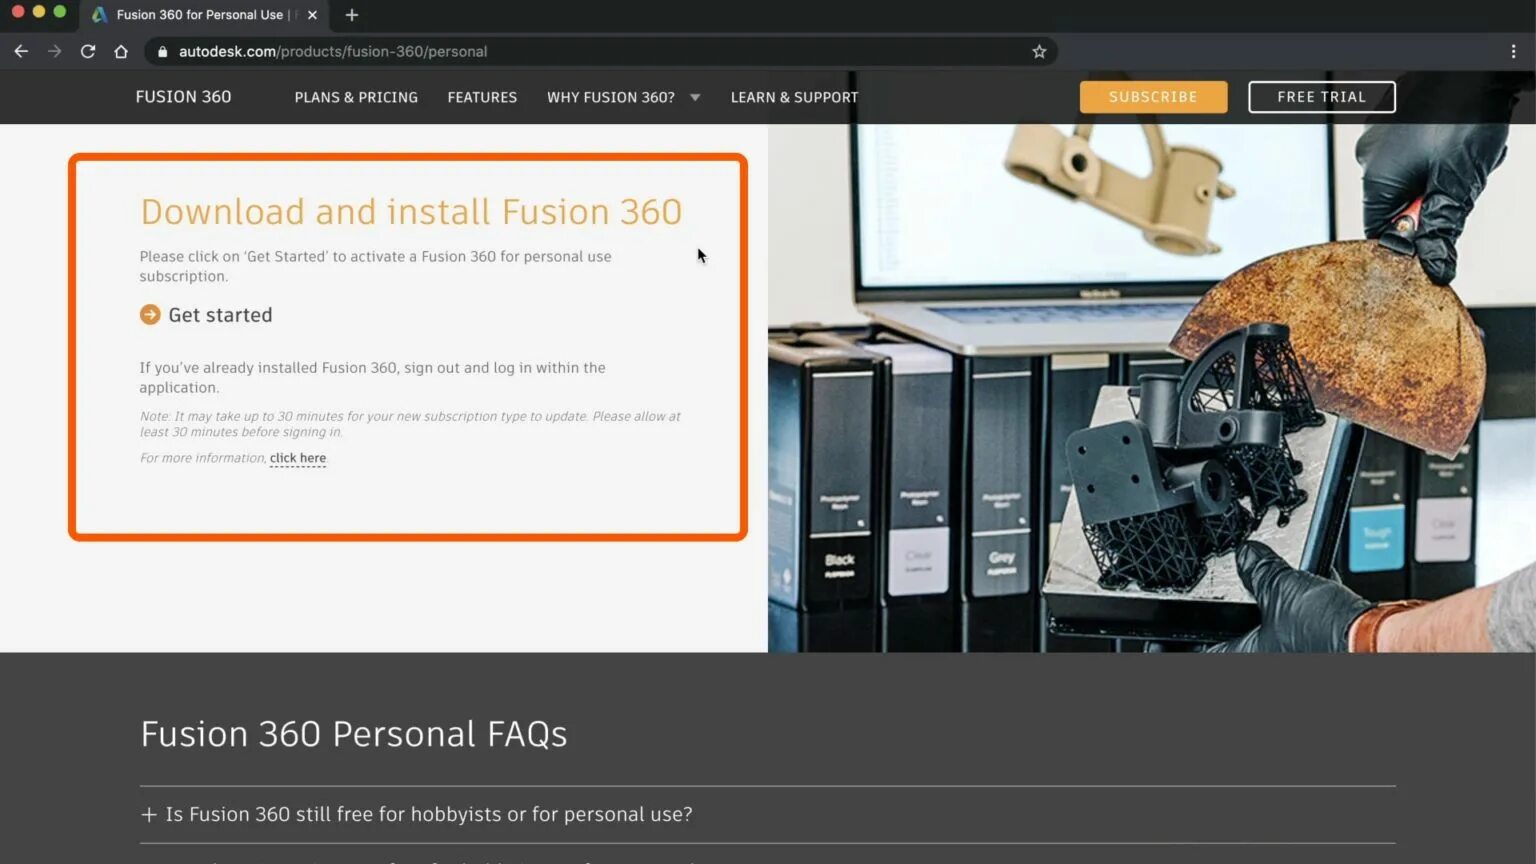Bookmark this page using the star icon
This screenshot has width=1536, height=864.
pyautogui.click(x=1039, y=51)
